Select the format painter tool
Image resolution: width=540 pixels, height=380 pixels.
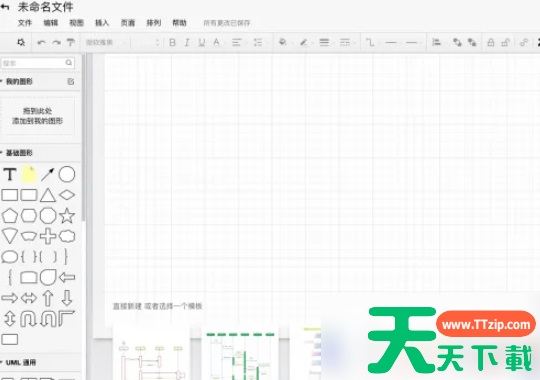coord(71,42)
